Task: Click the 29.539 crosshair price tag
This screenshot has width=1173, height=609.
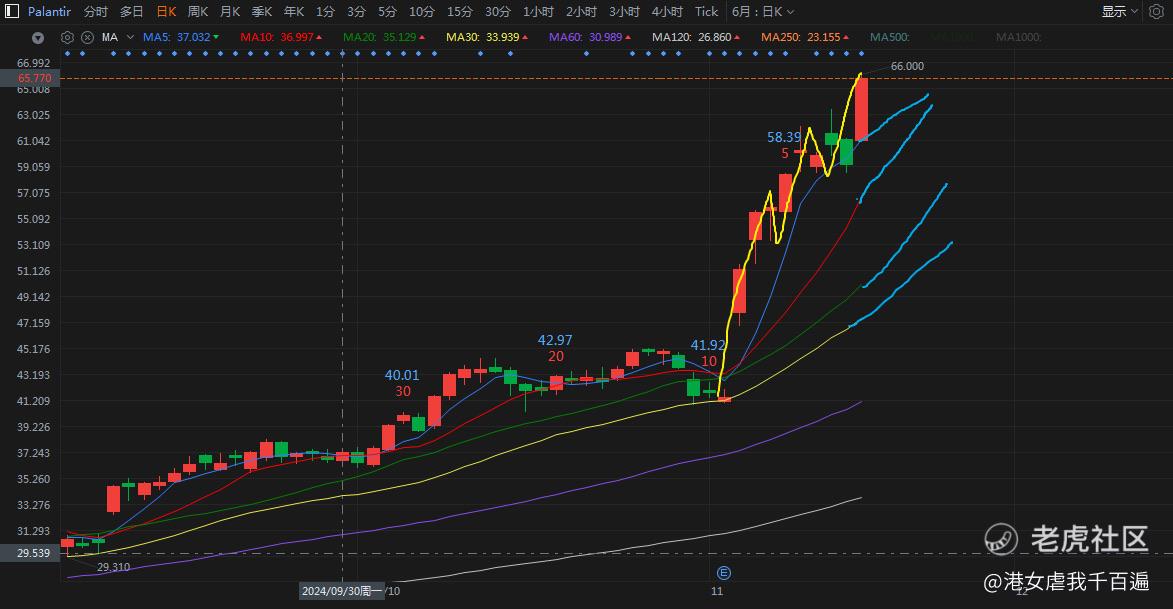Action: 30,553
